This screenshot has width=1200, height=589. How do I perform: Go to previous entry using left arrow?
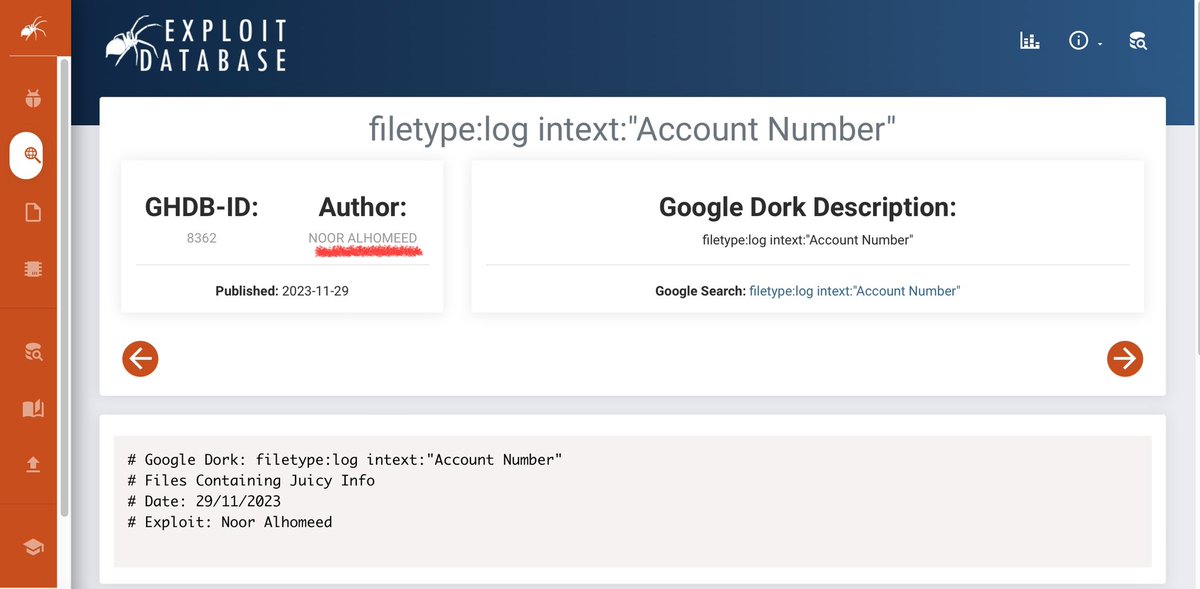[140, 358]
